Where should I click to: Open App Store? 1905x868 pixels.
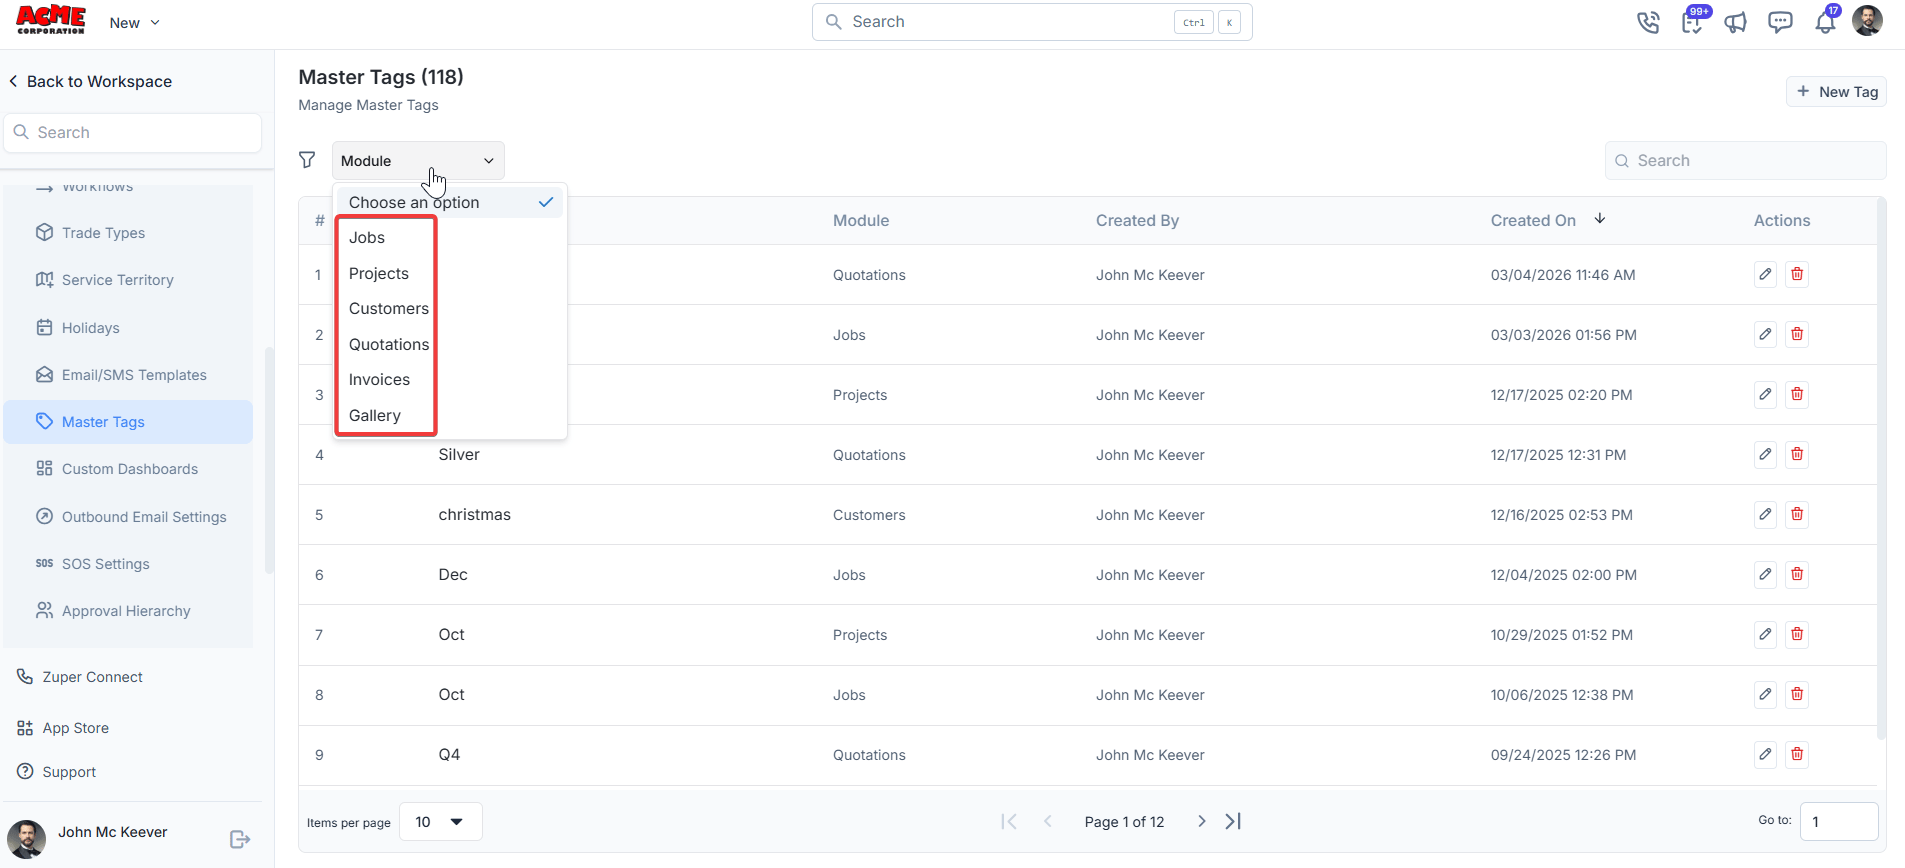tap(63, 728)
